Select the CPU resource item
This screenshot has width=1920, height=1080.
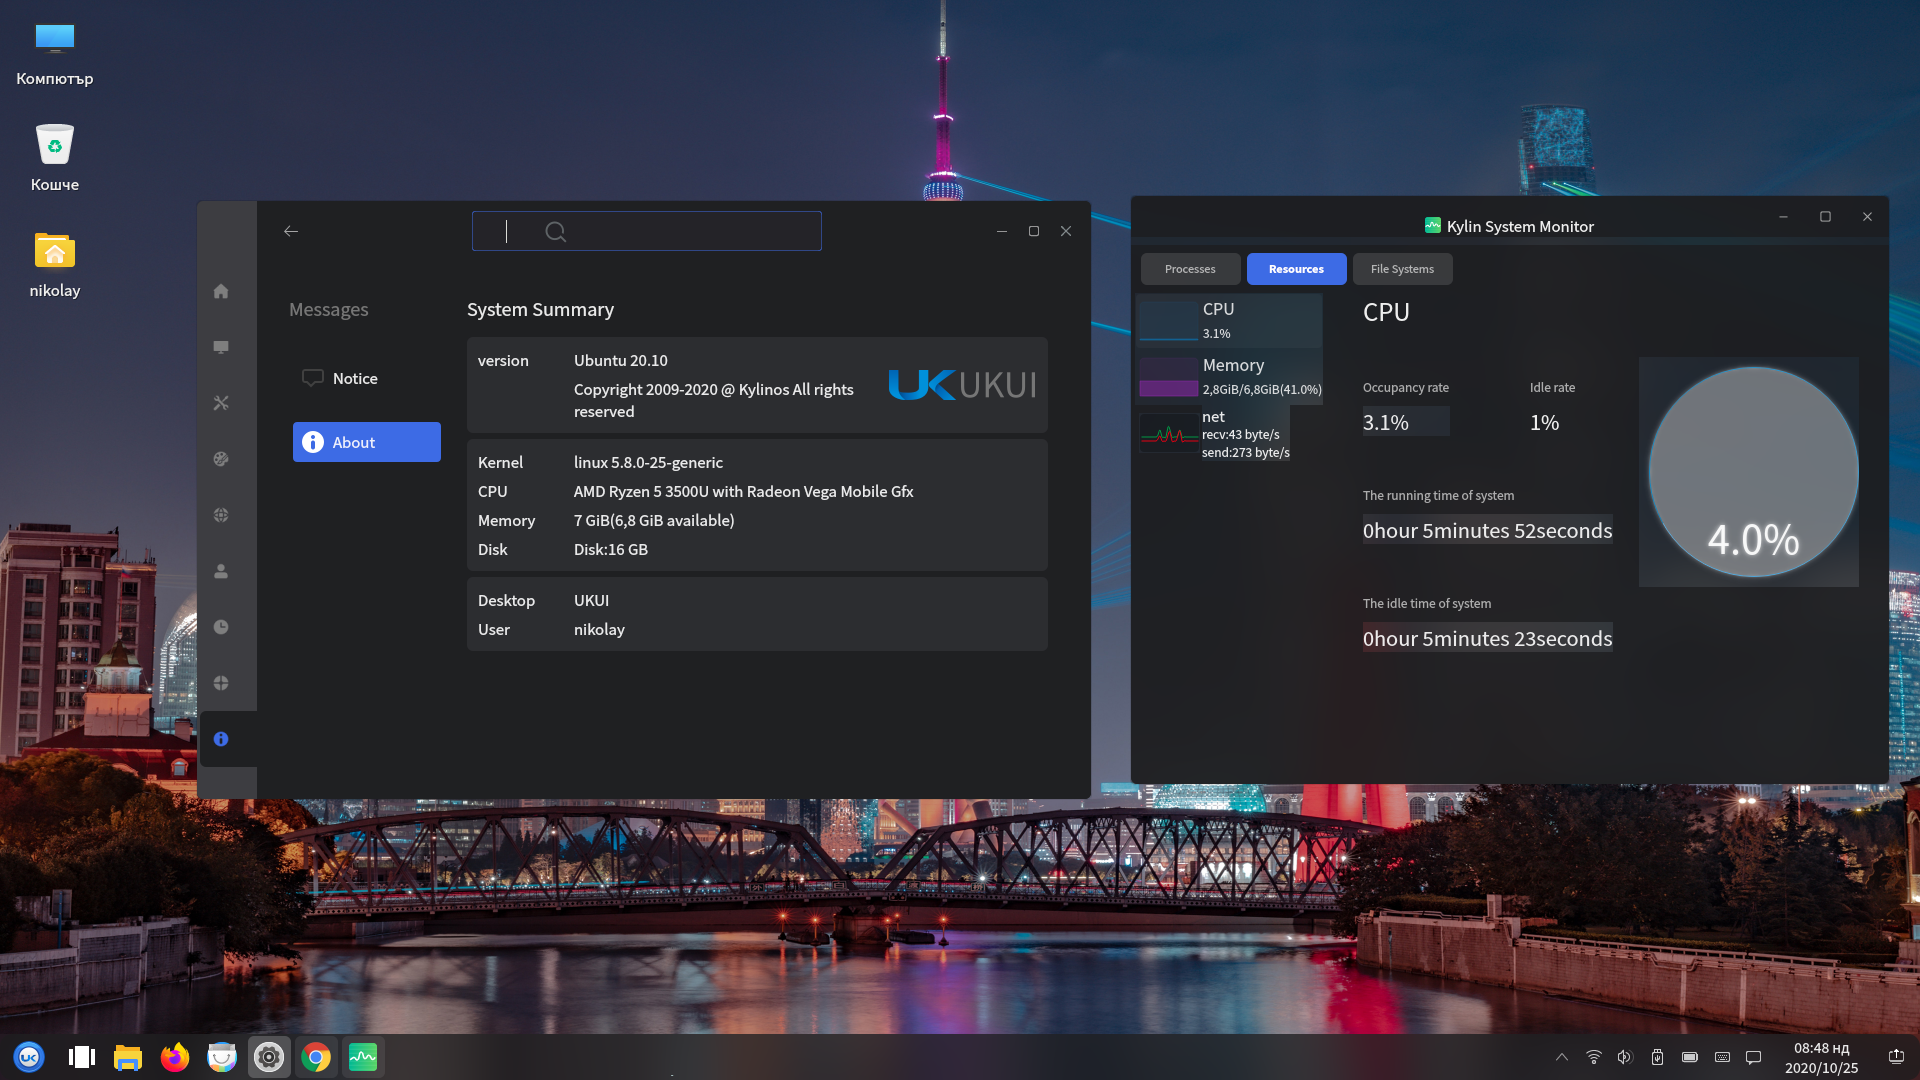coord(1230,320)
